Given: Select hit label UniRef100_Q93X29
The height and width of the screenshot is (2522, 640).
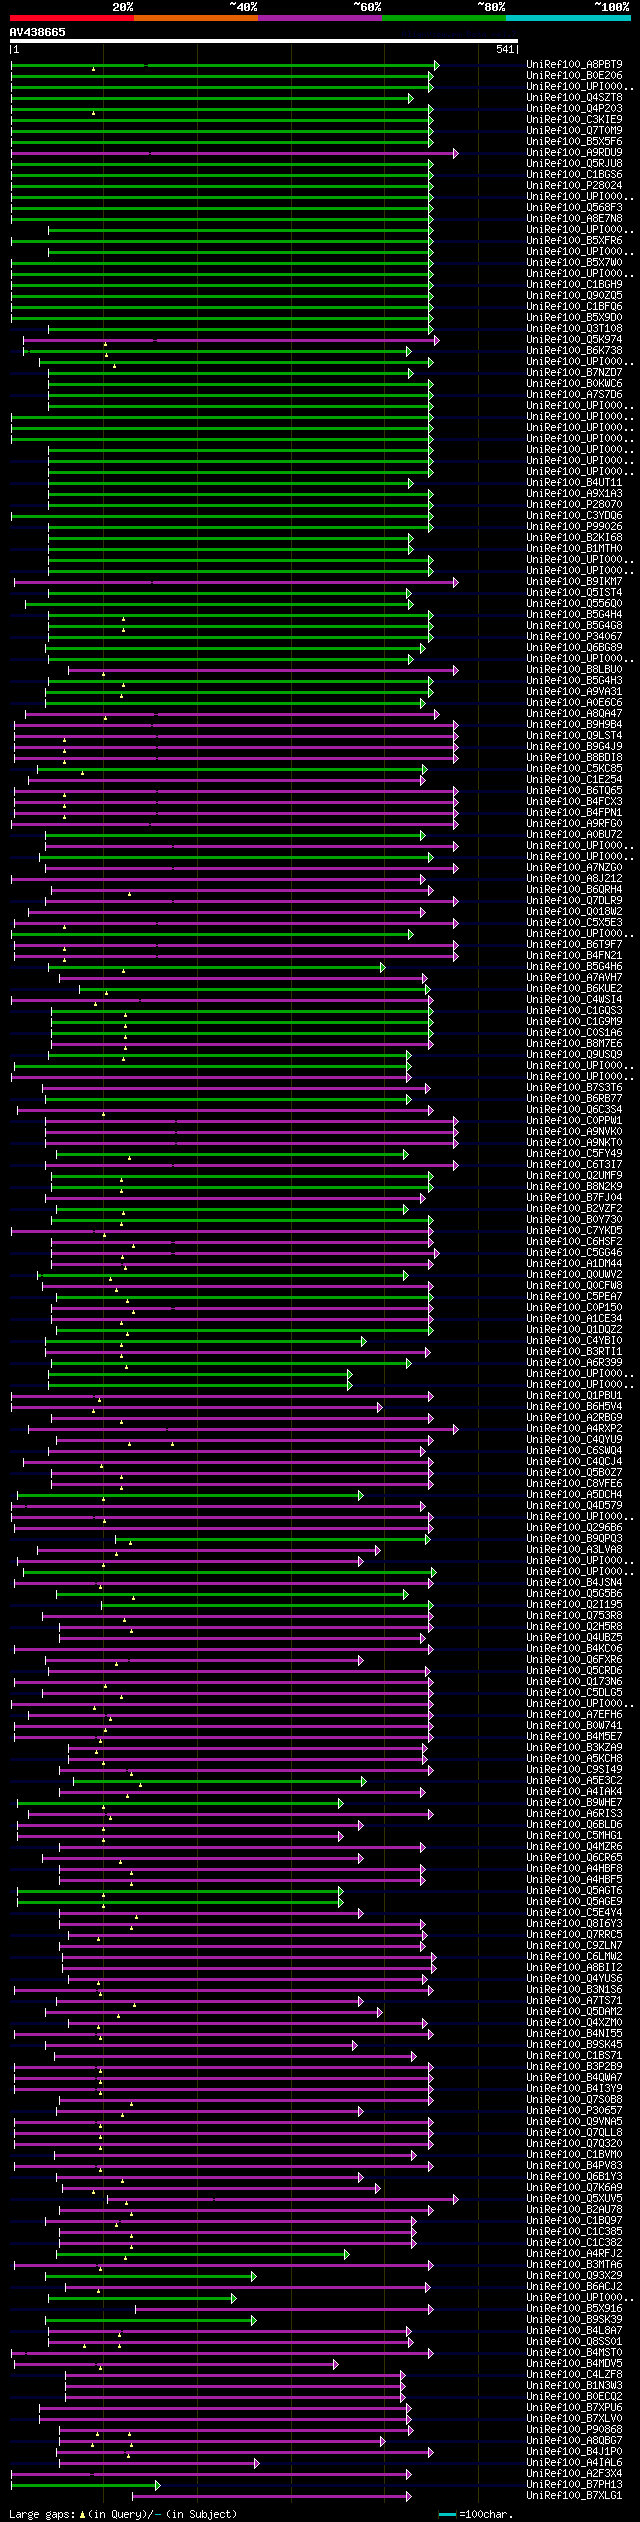Looking at the screenshot, I should (574, 2276).
